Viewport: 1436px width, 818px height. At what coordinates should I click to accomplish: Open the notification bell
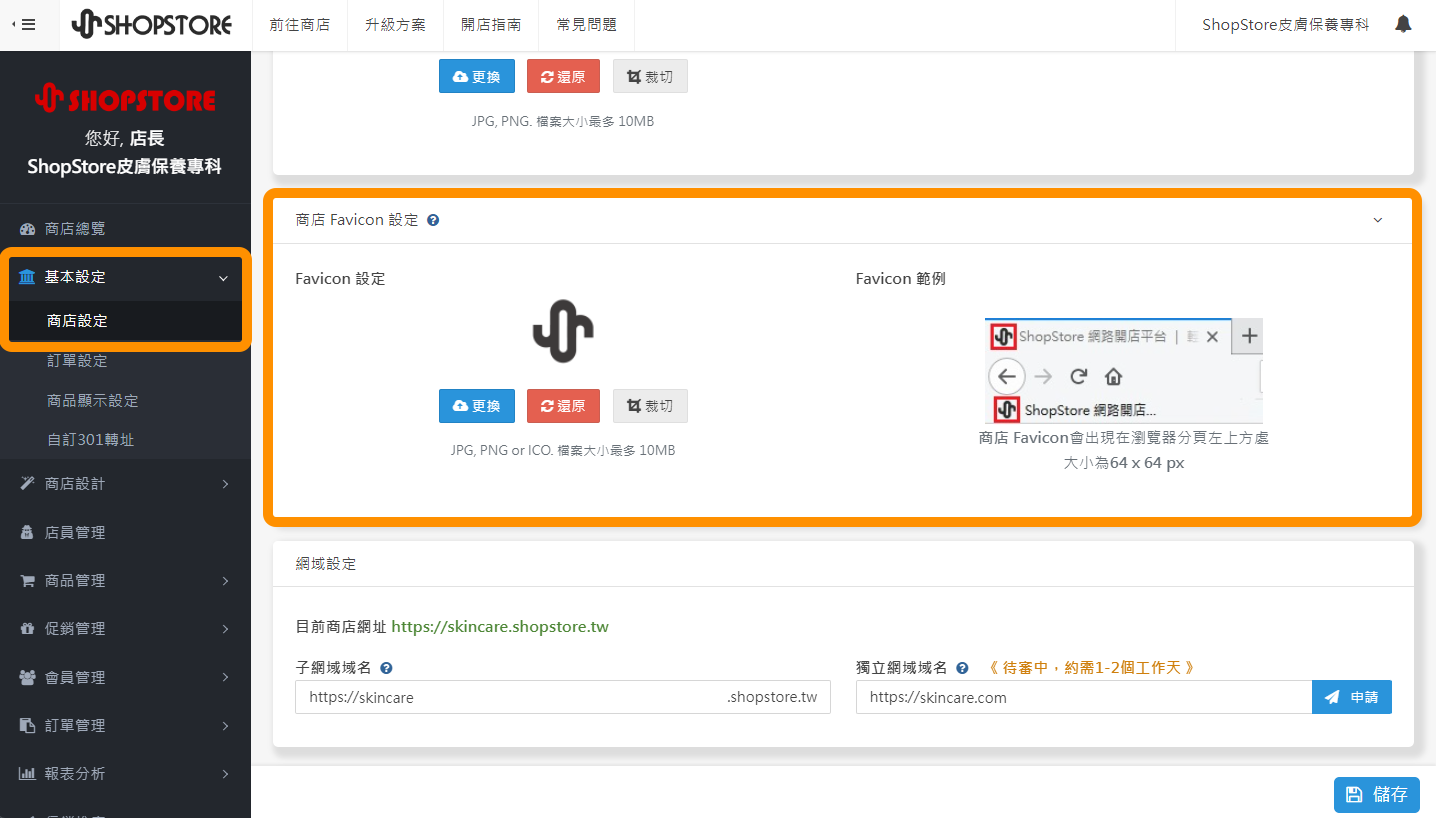pyautogui.click(x=1403, y=24)
